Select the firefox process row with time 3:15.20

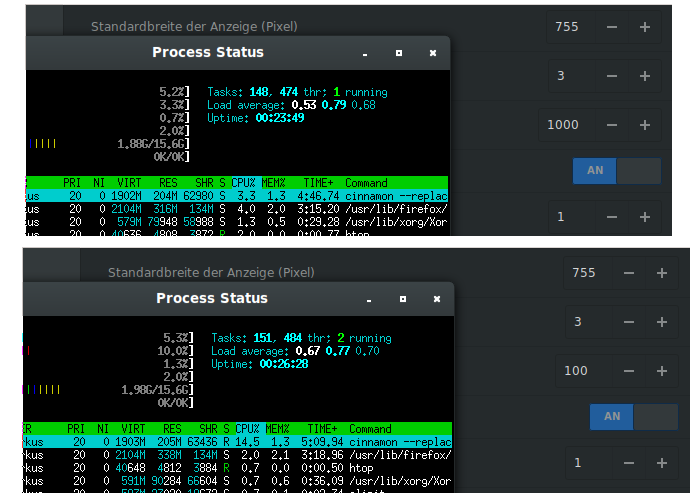click(237, 209)
